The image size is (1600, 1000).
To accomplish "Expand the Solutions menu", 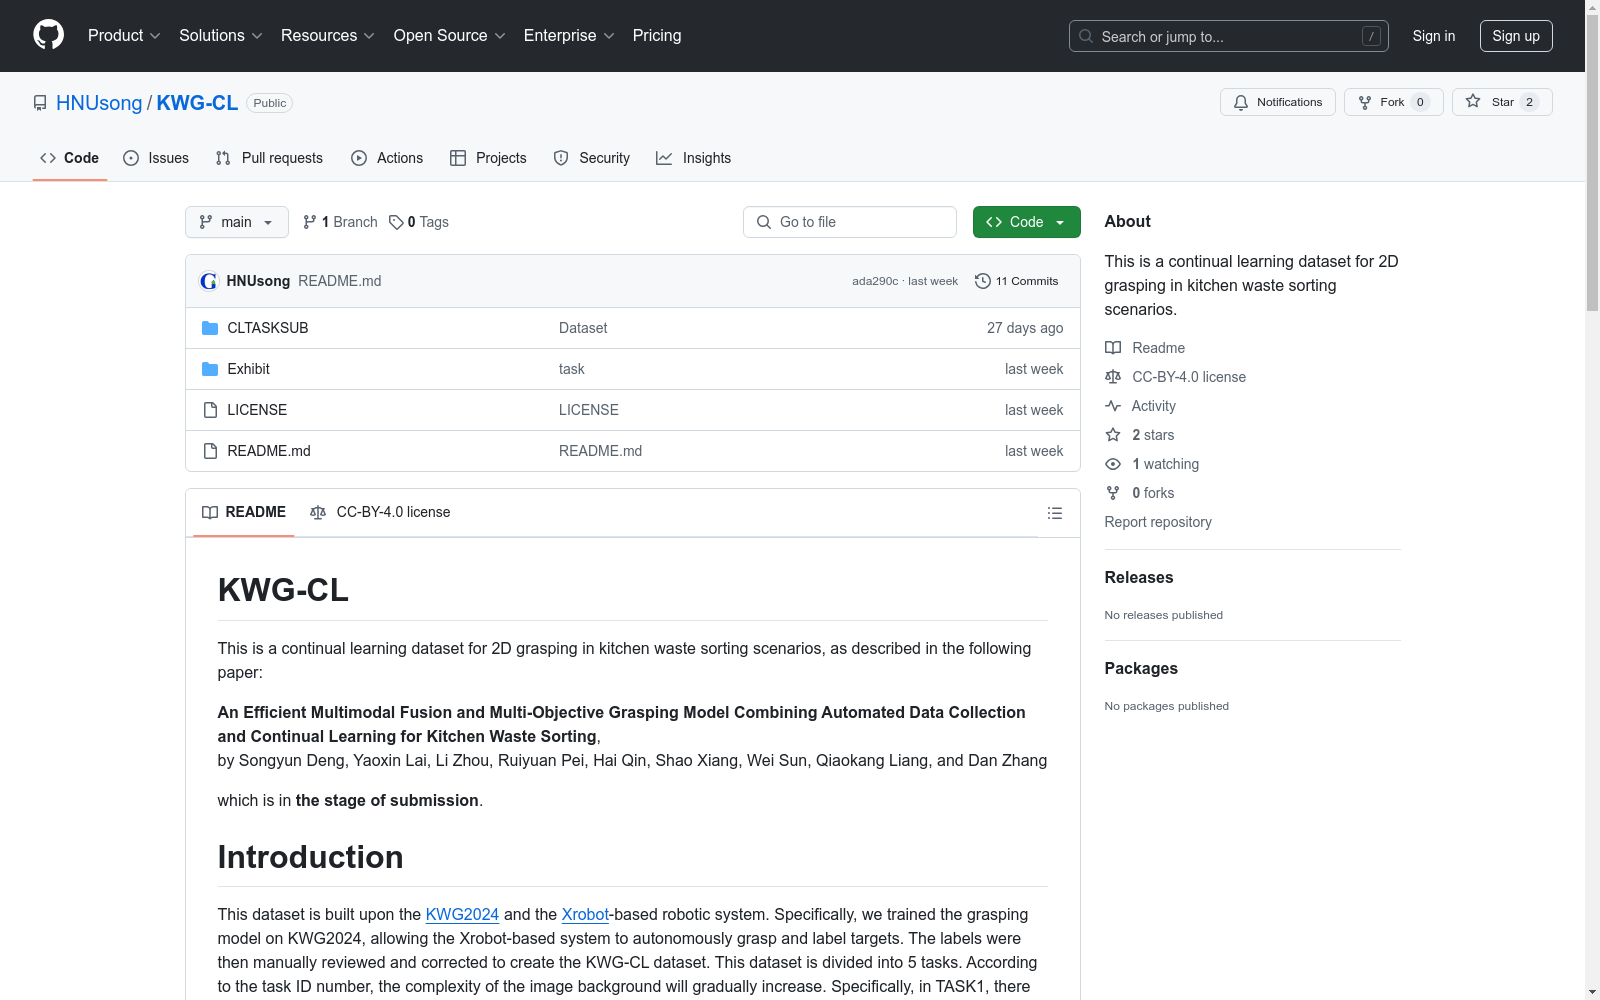I will click(x=221, y=36).
